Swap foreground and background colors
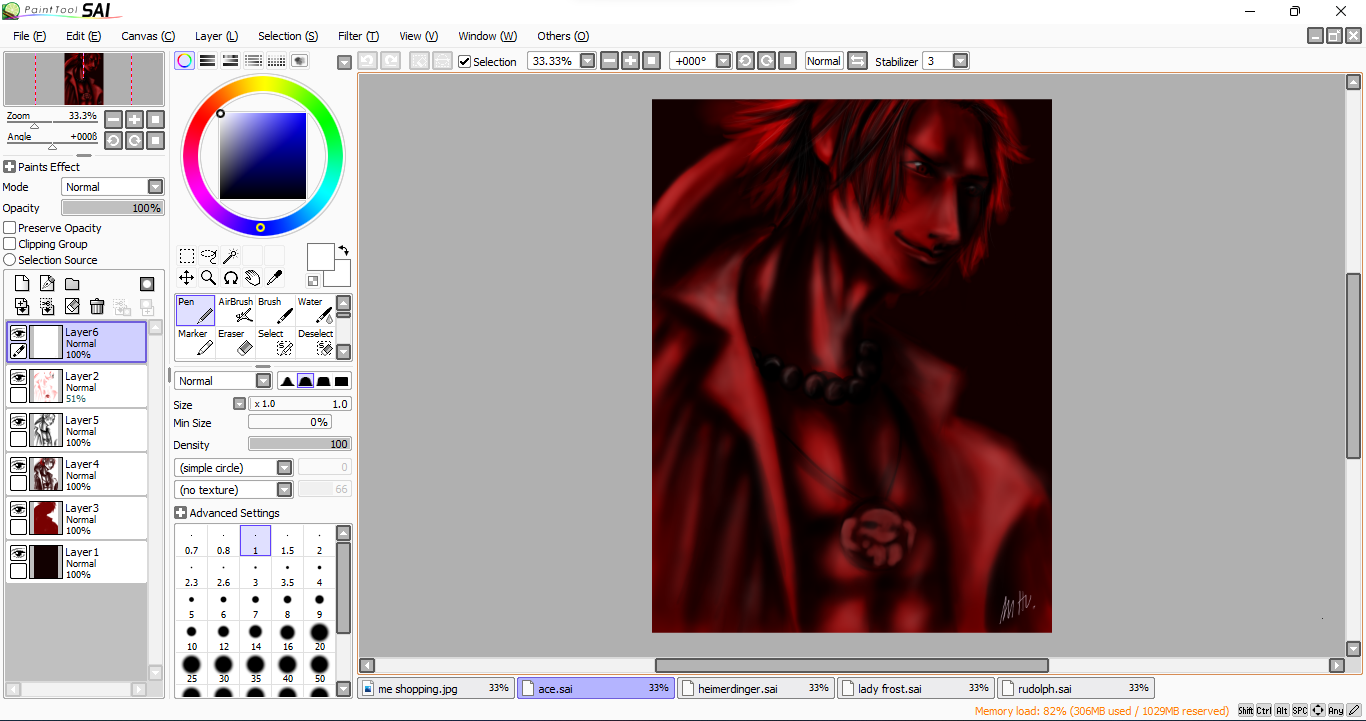The image size is (1366, 721). [343, 250]
